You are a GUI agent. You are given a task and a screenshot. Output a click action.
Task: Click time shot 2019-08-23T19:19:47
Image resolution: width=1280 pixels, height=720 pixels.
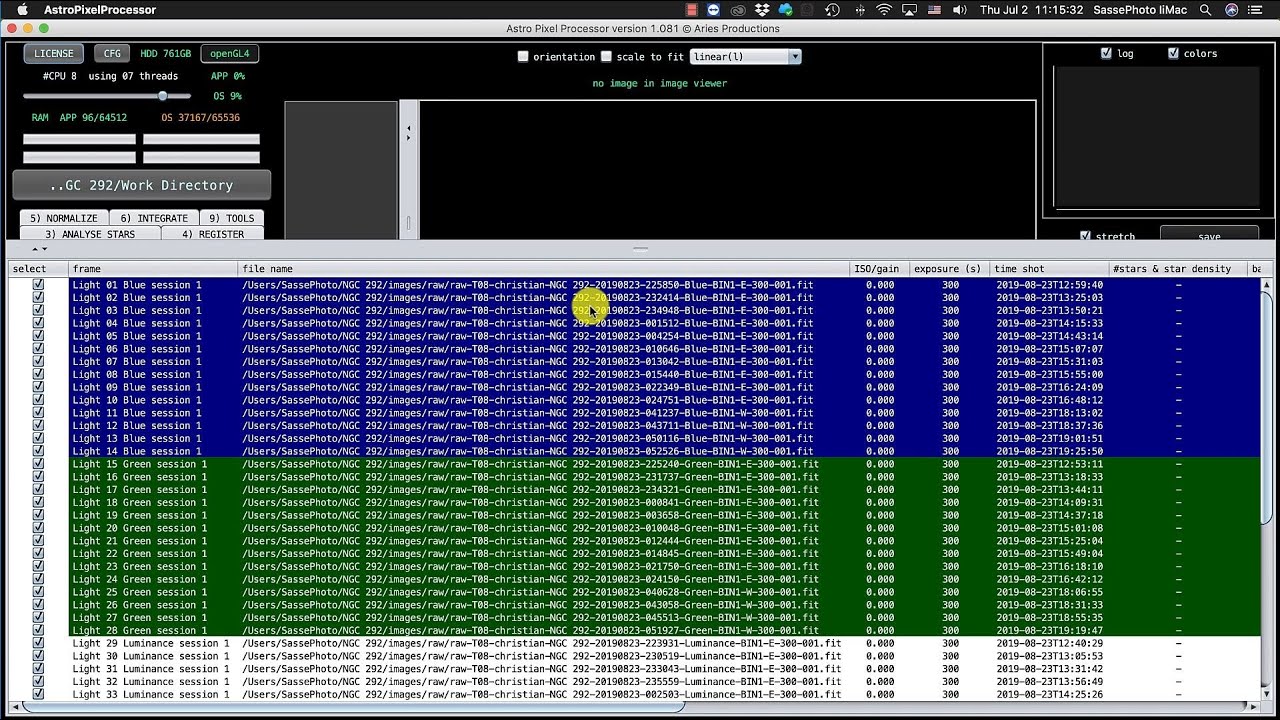point(1049,630)
